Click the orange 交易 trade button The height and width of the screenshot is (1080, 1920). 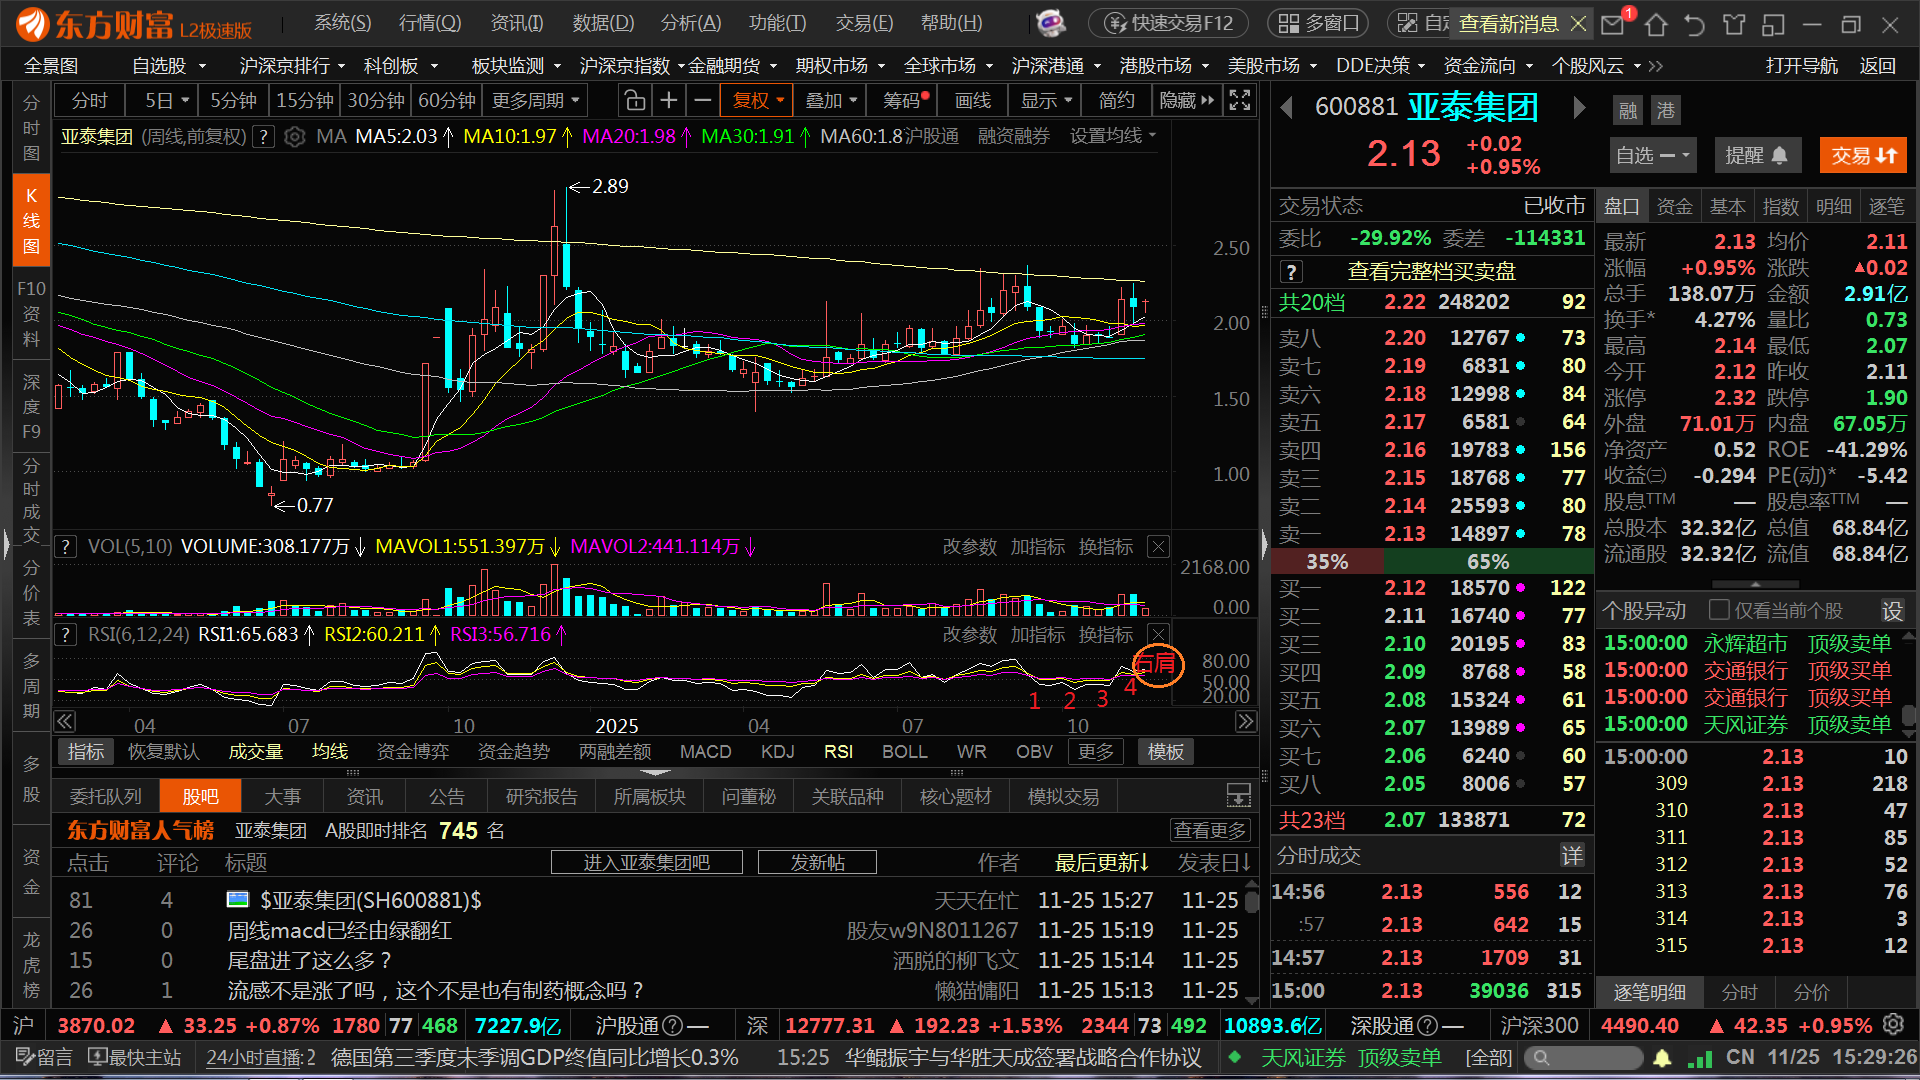(1863, 155)
